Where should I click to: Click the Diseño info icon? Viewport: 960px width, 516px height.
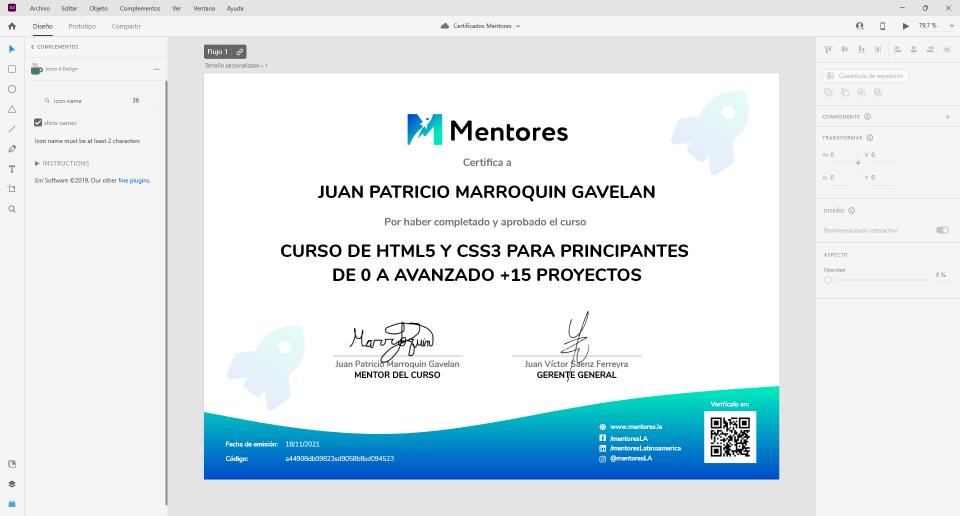point(852,211)
